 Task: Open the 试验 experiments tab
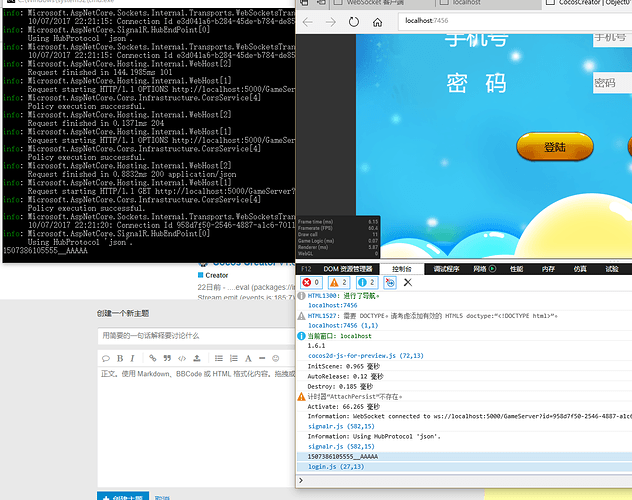[x=612, y=269]
